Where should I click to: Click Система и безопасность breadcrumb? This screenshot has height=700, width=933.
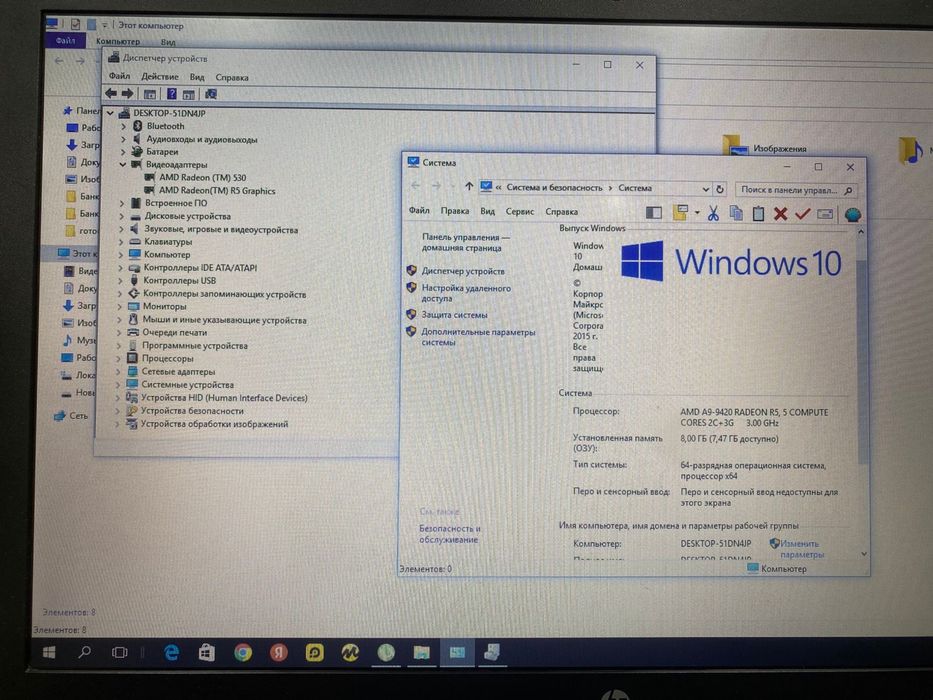click(x=554, y=188)
